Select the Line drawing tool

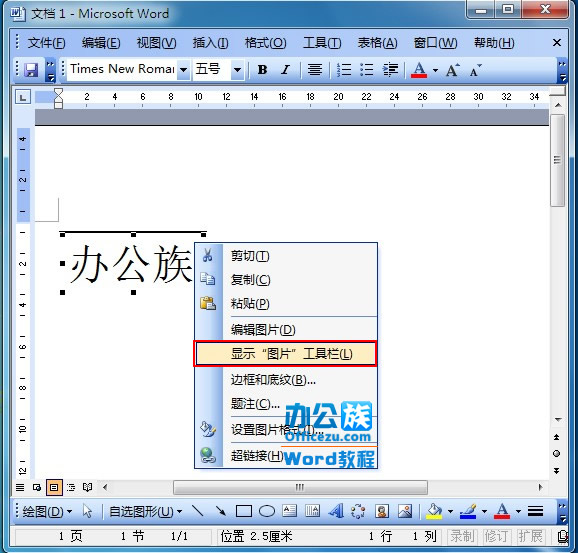pyautogui.click(x=198, y=511)
